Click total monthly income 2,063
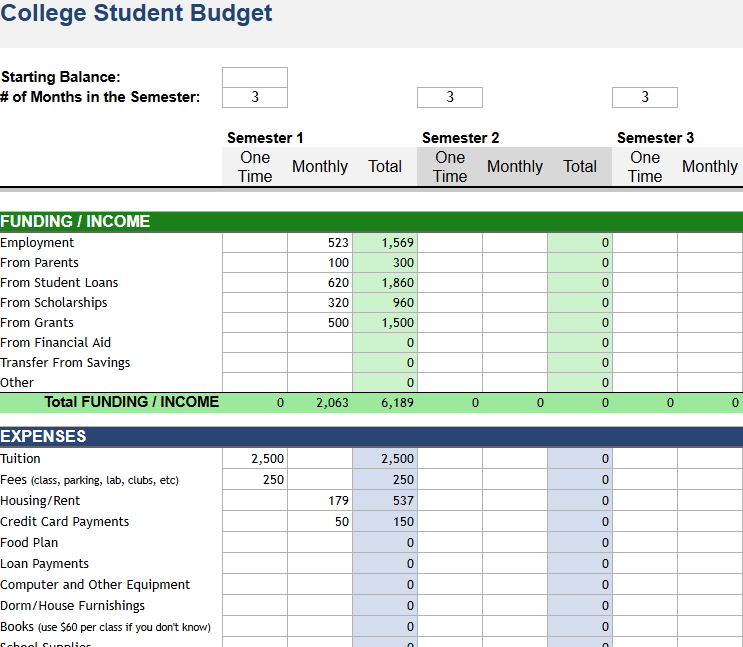Image resolution: width=743 pixels, height=647 pixels. 332,403
